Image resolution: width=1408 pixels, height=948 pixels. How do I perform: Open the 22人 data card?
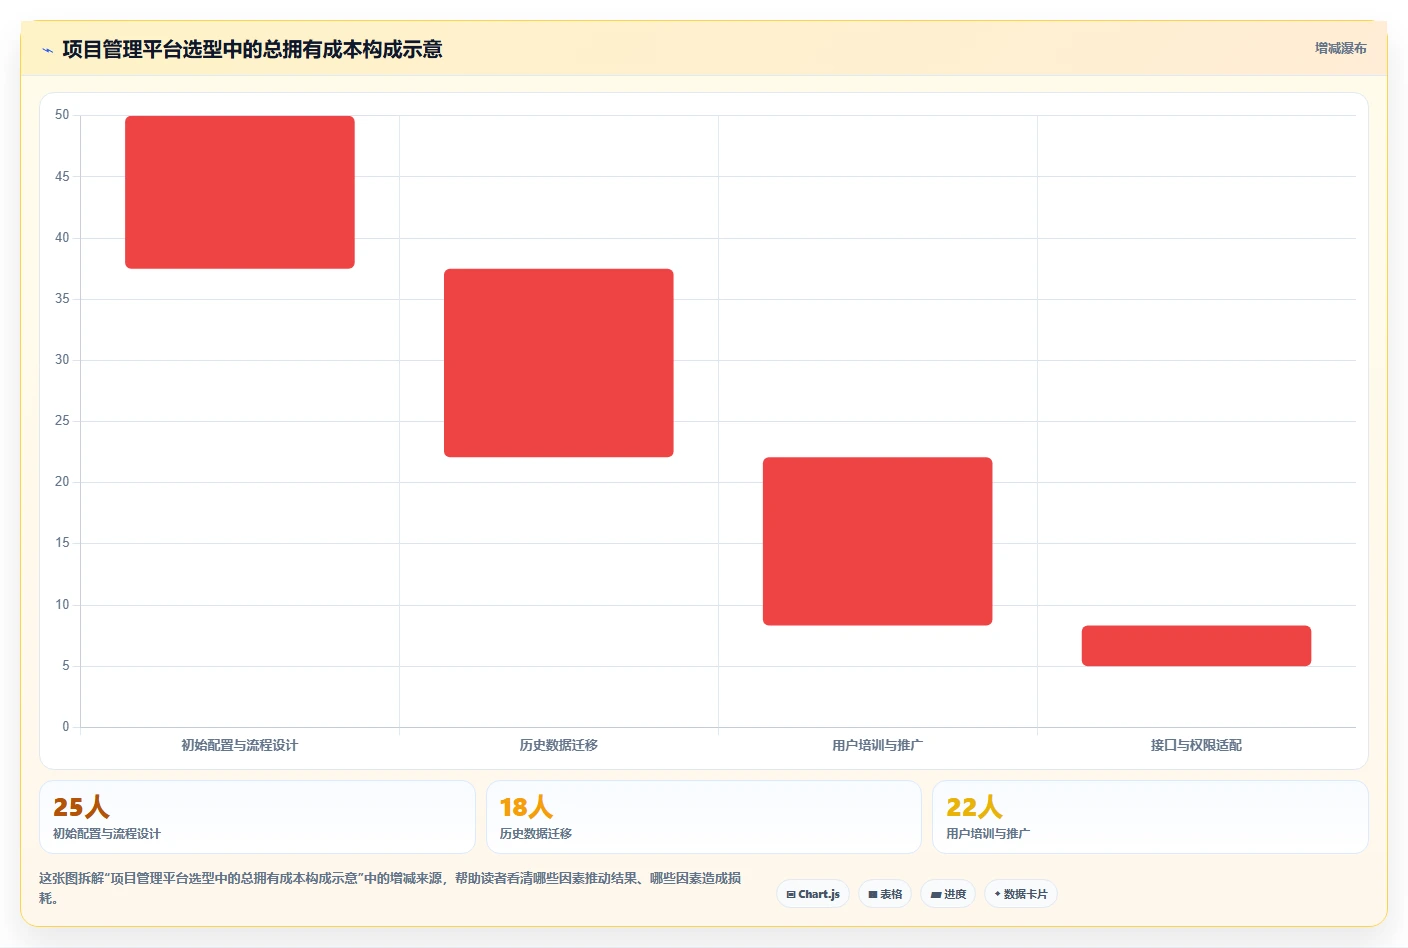click(1150, 817)
